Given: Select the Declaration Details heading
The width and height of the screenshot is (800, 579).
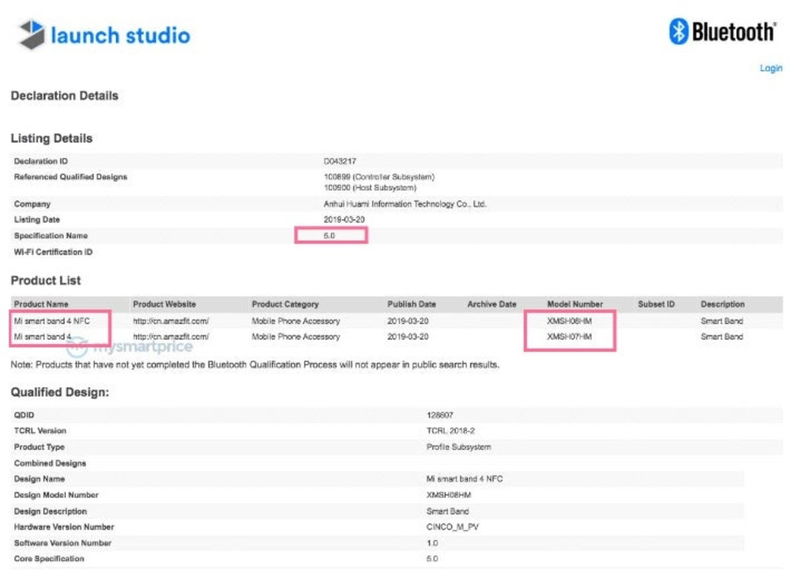Looking at the screenshot, I should pos(64,96).
